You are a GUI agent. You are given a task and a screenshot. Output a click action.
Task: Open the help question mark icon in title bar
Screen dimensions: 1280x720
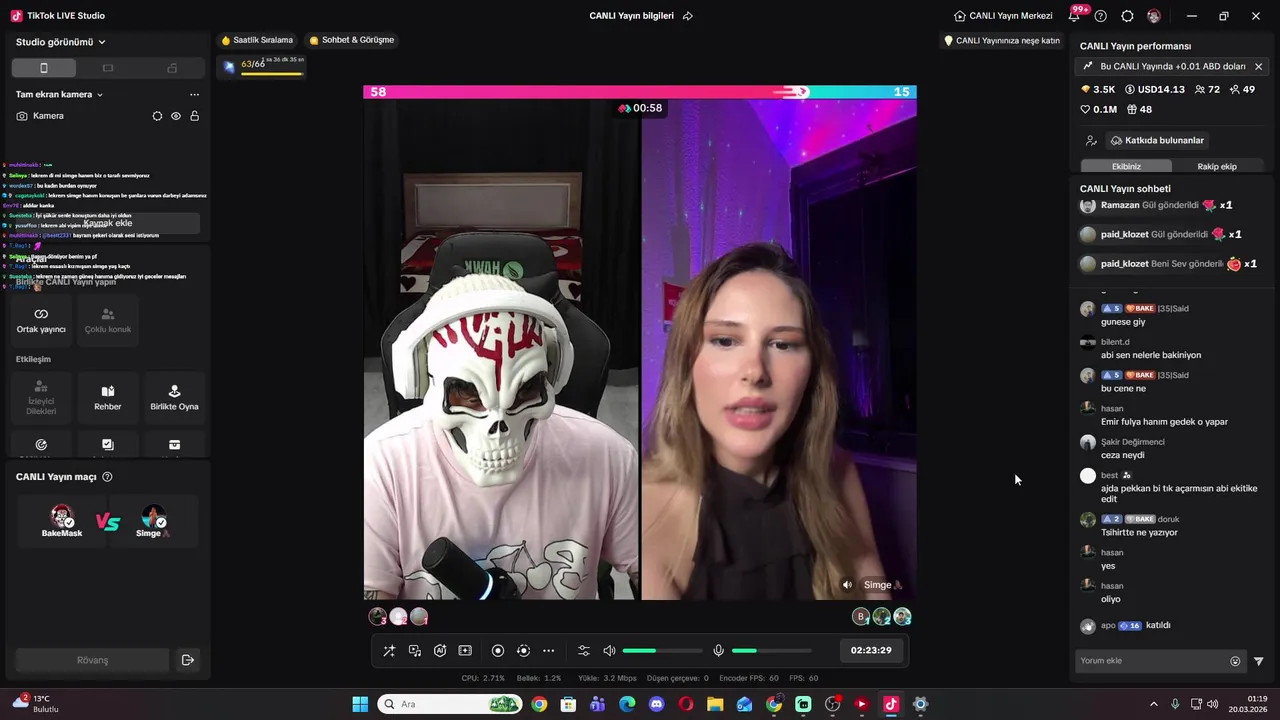(x=1101, y=16)
